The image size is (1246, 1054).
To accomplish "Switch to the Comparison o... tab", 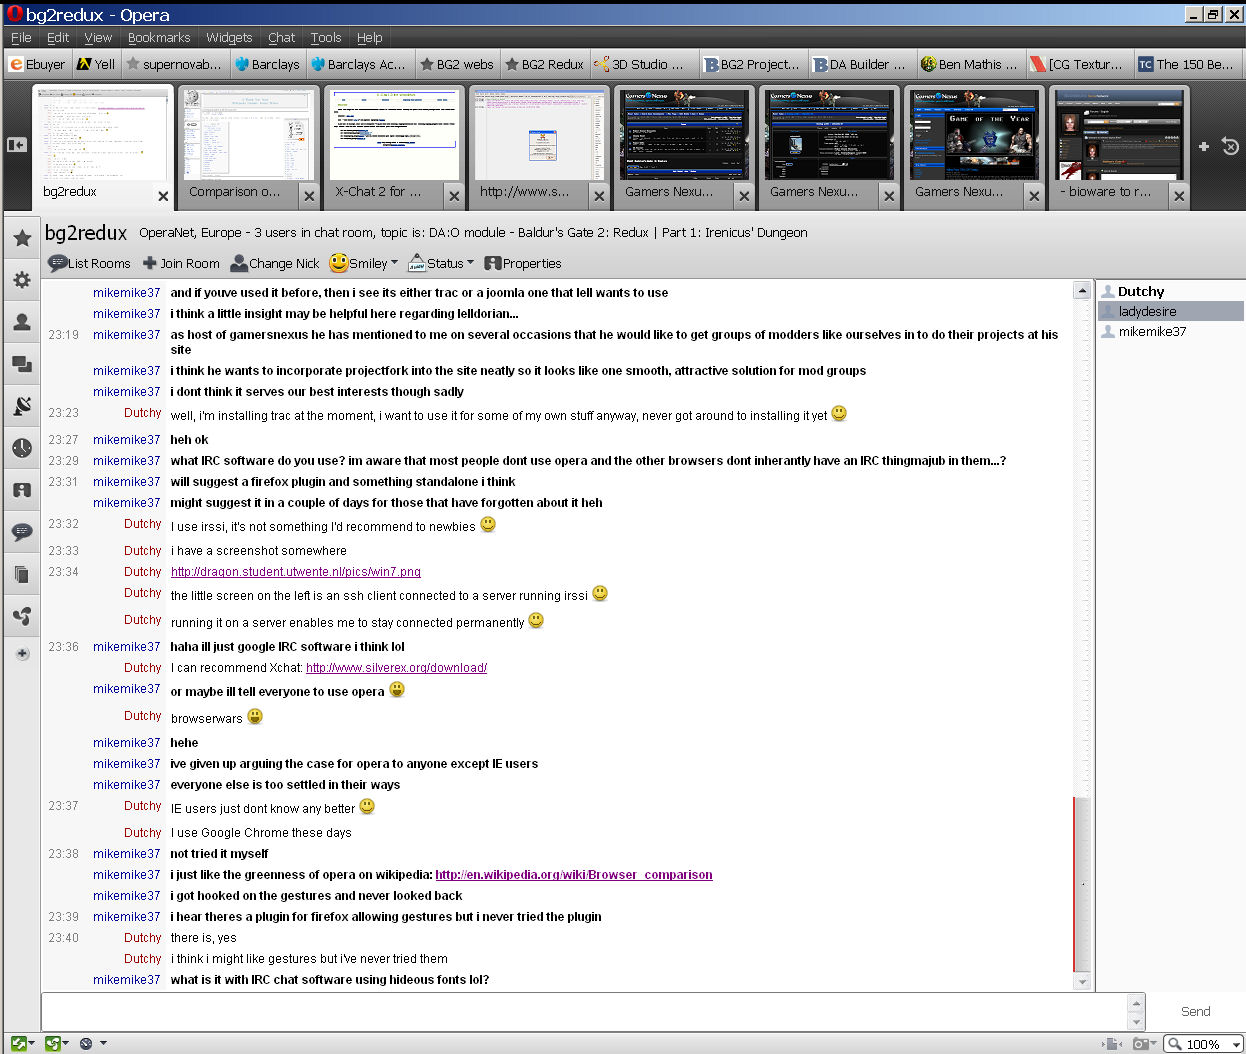I will (248, 146).
